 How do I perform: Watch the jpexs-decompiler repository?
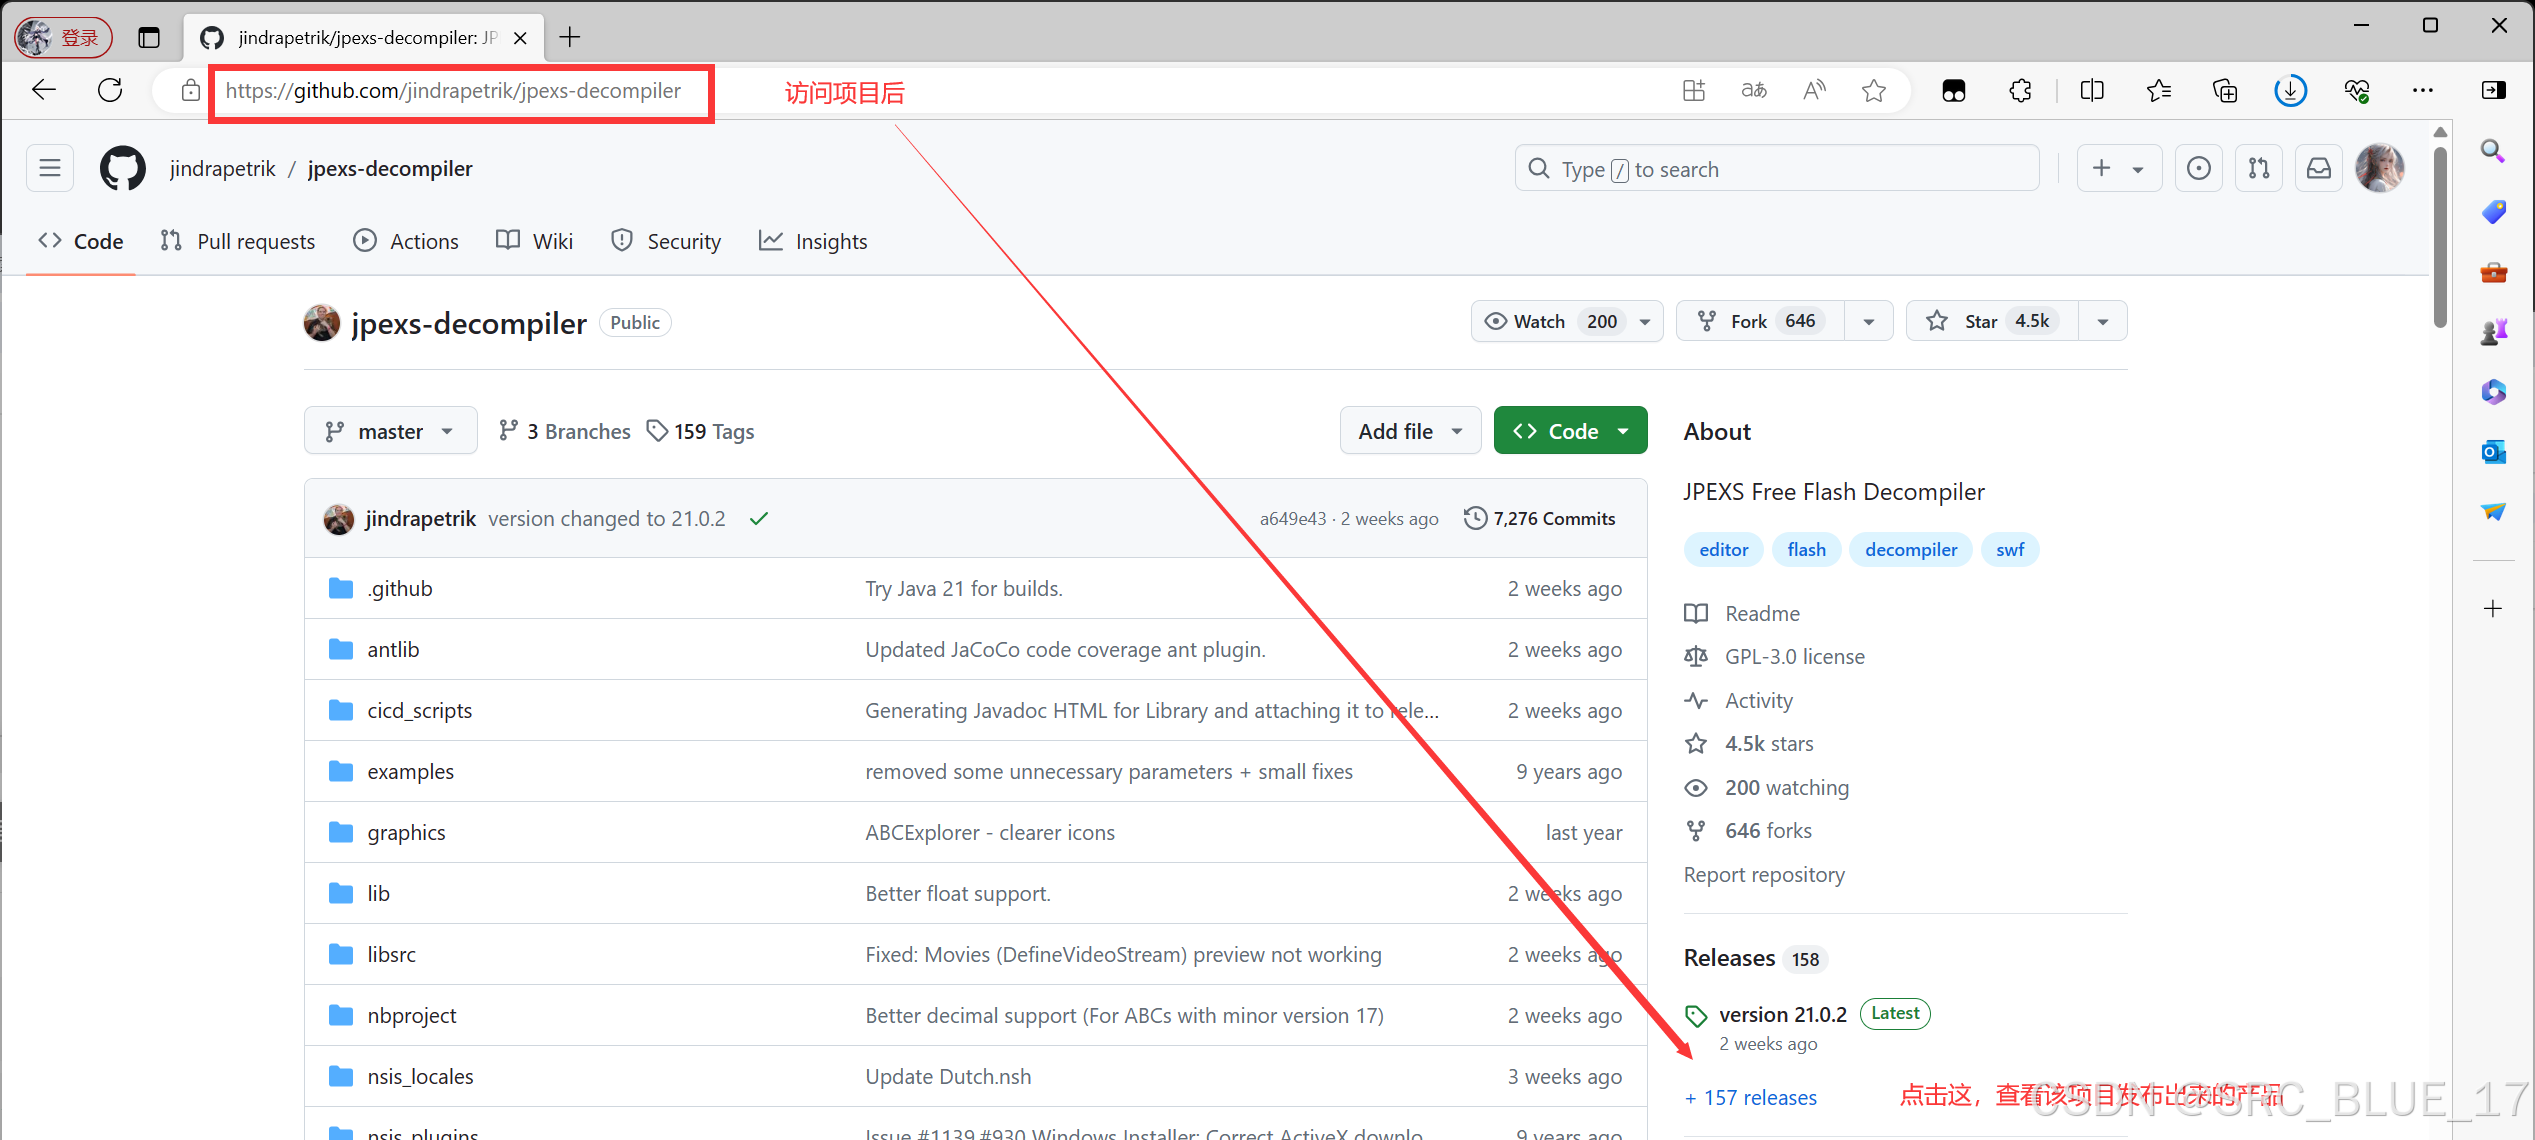coord(1537,321)
